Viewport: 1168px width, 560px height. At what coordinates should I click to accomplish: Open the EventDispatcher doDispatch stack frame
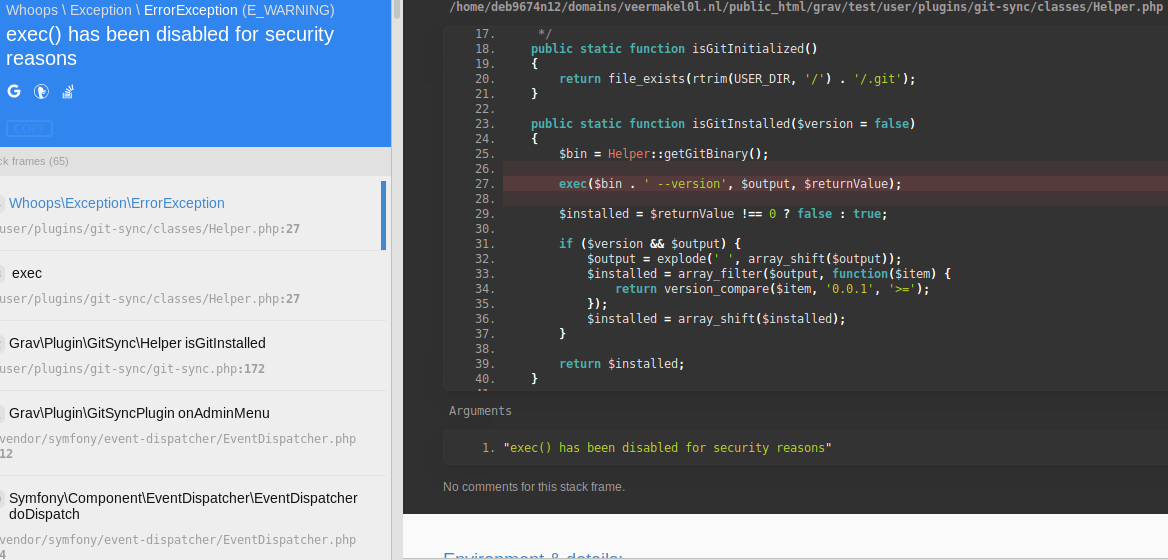tap(193, 518)
